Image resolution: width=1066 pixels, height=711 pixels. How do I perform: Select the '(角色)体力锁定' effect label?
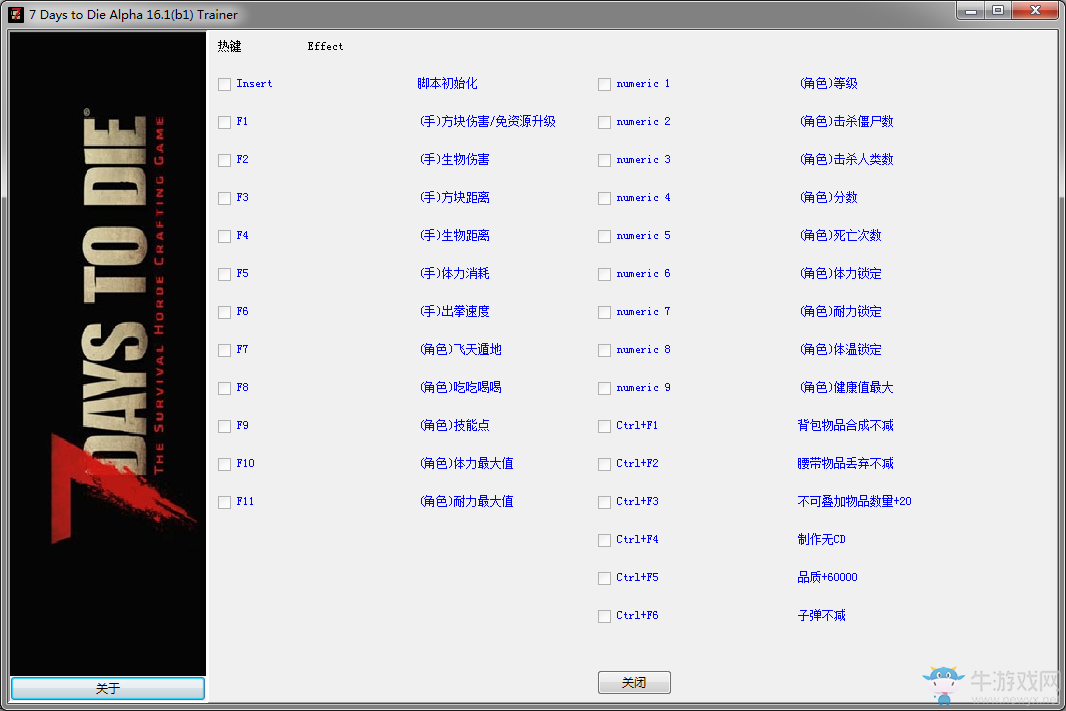[x=840, y=274]
